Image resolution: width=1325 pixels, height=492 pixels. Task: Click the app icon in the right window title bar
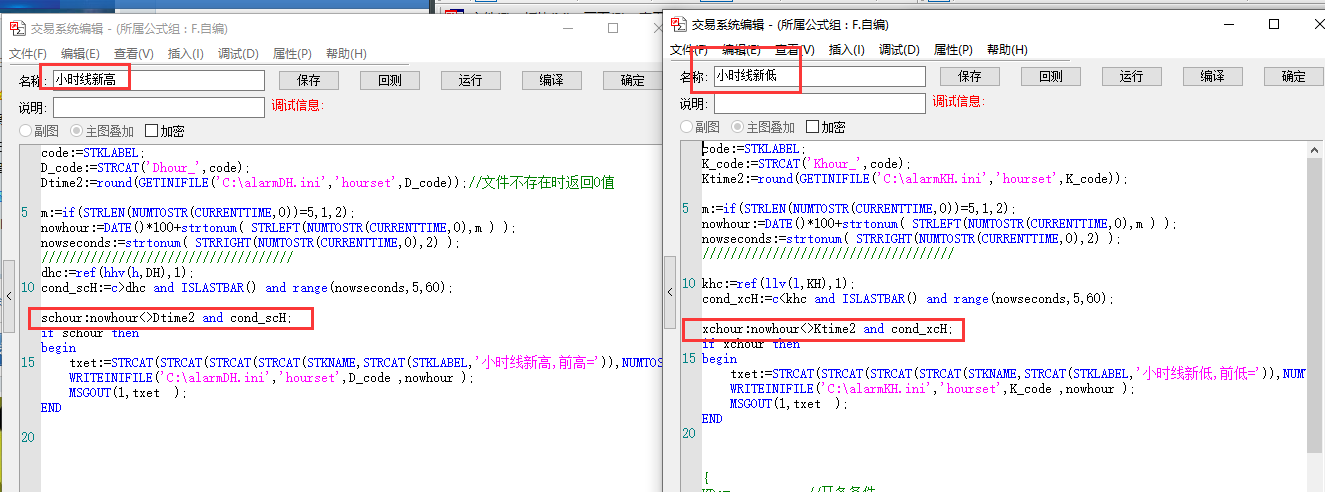coord(678,24)
